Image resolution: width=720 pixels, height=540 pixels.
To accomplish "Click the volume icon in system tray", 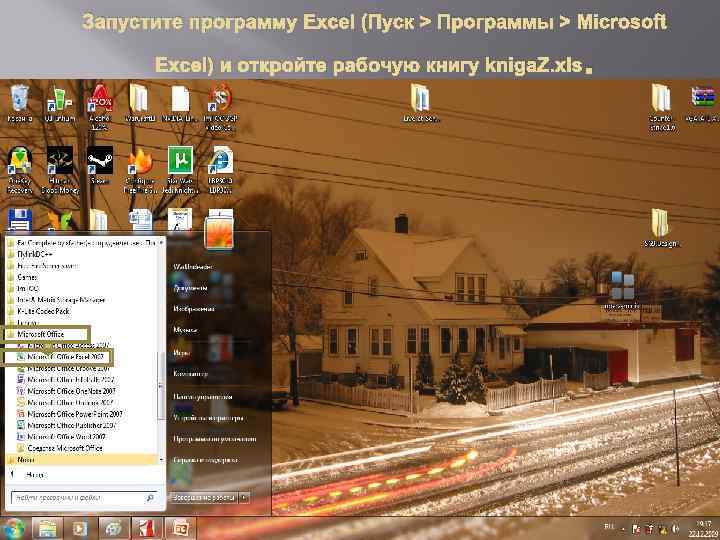I will (x=675, y=529).
